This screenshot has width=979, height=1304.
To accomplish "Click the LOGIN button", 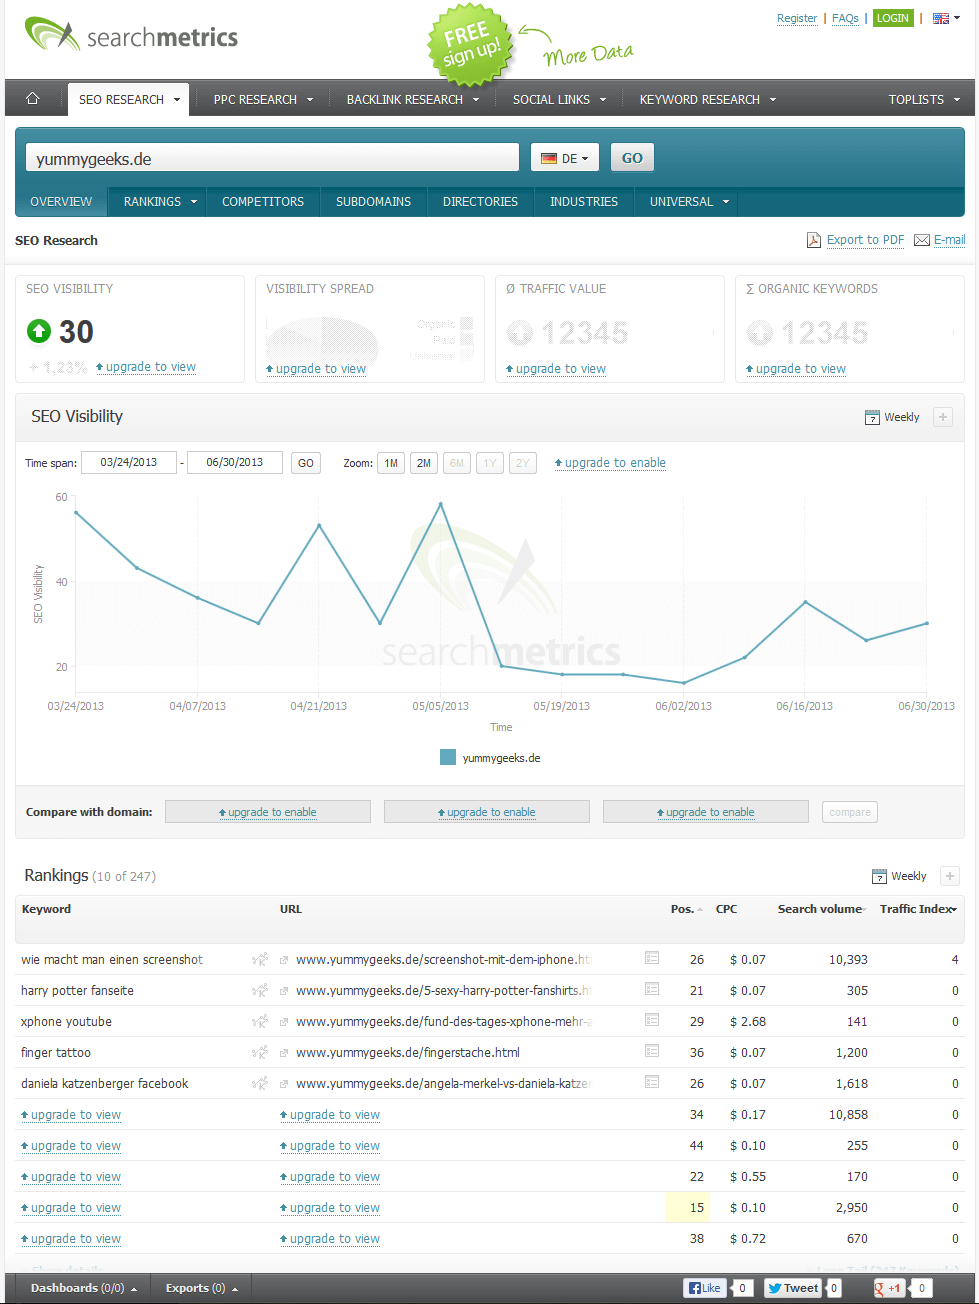I will [893, 18].
